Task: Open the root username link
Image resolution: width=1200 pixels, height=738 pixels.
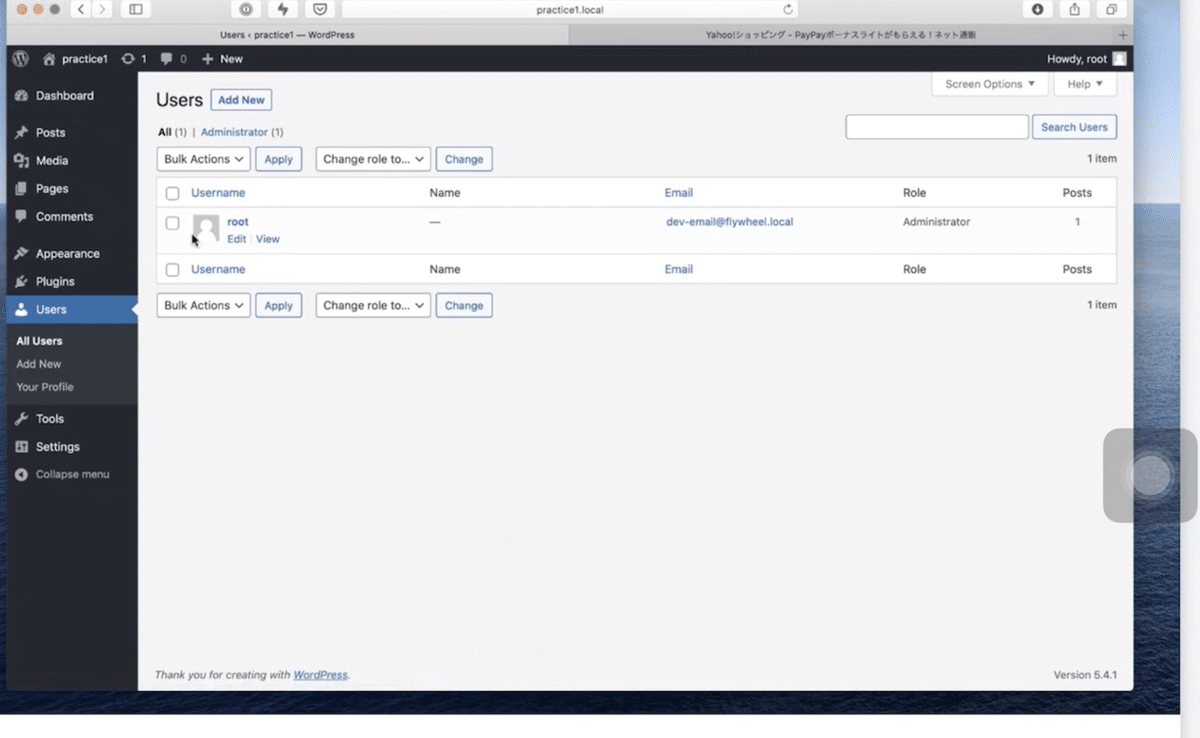Action: click(238, 222)
